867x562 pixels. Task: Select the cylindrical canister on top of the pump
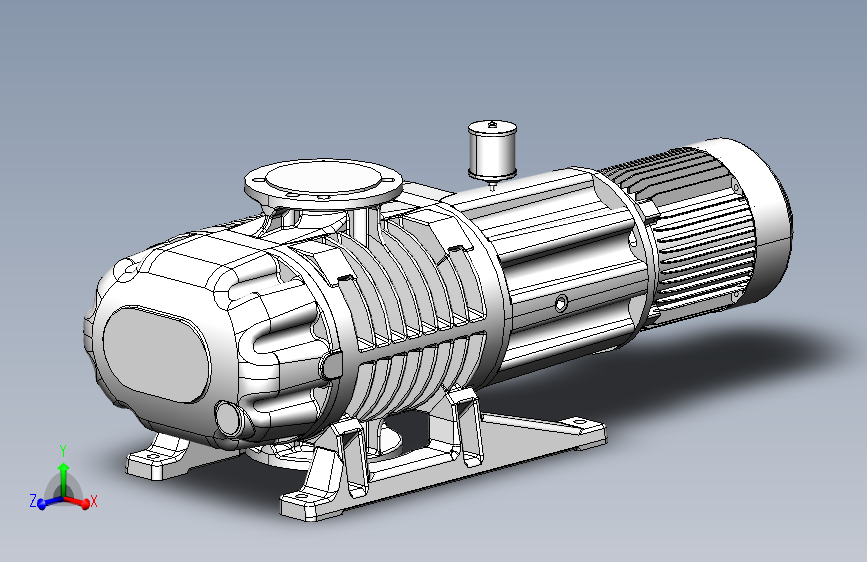[492, 149]
